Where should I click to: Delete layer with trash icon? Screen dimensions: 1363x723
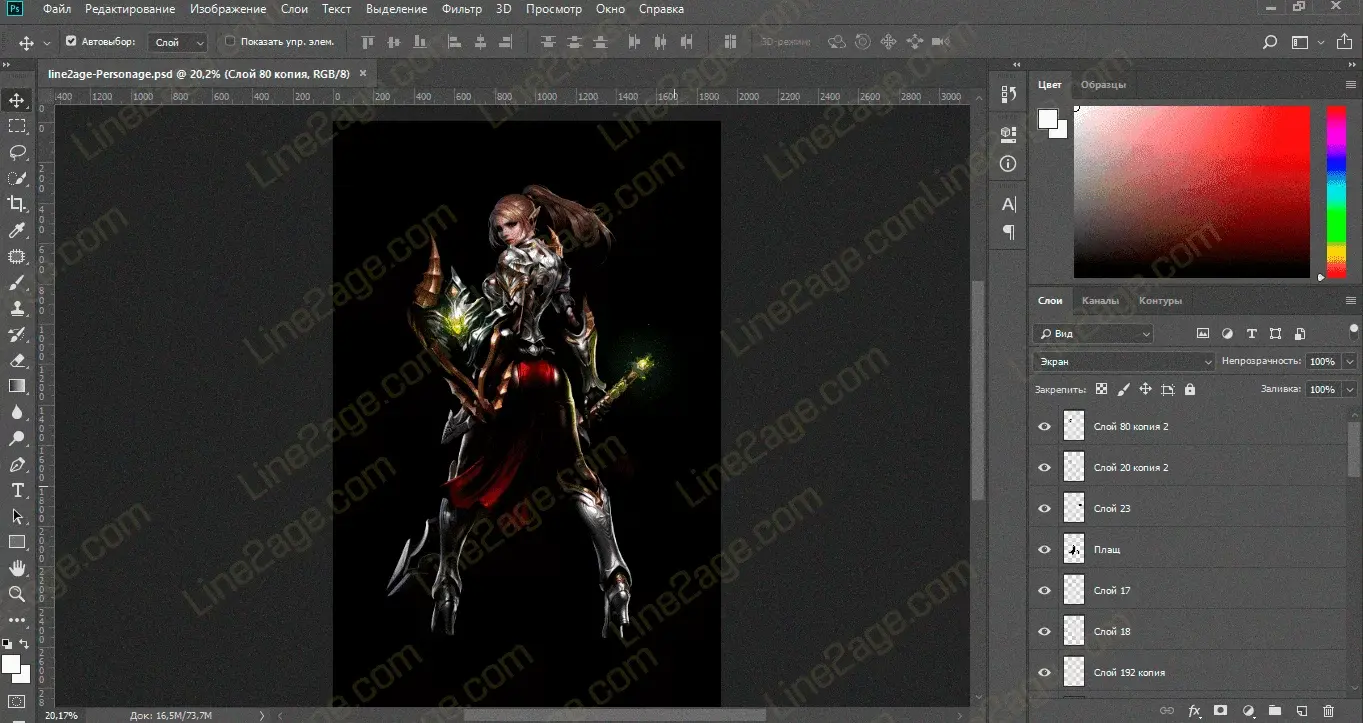point(1328,711)
